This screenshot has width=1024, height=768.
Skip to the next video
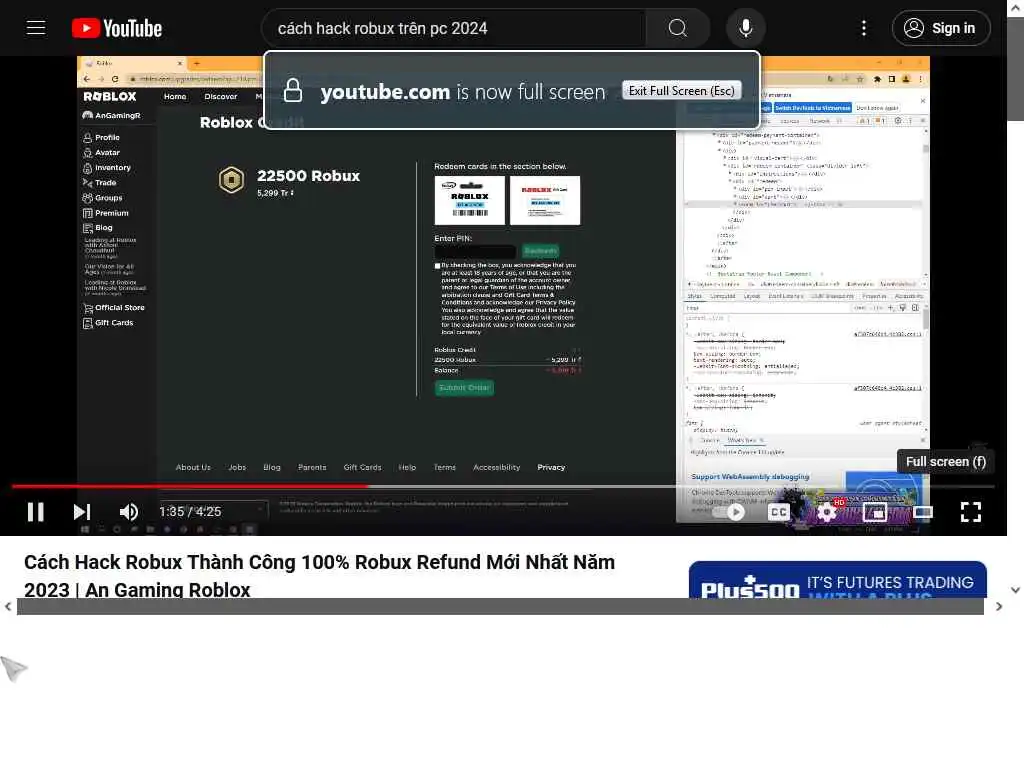pyautogui.click(x=82, y=512)
